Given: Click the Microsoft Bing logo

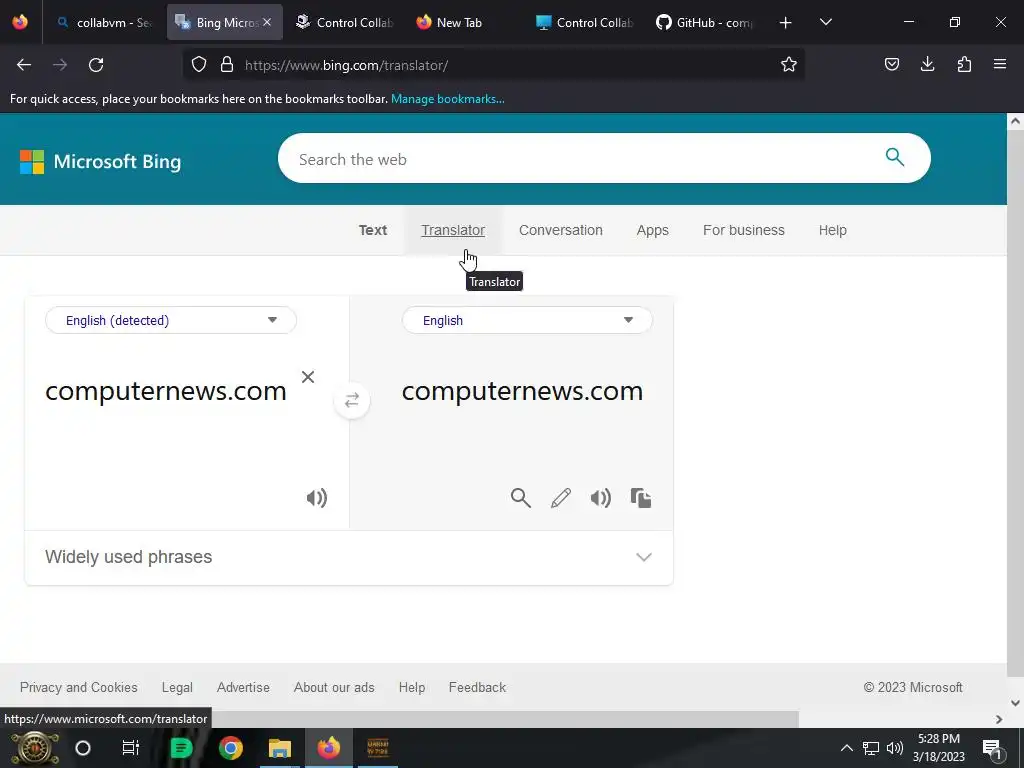Looking at the screenshot, I should pyautogui.click(x=100, y=161).
